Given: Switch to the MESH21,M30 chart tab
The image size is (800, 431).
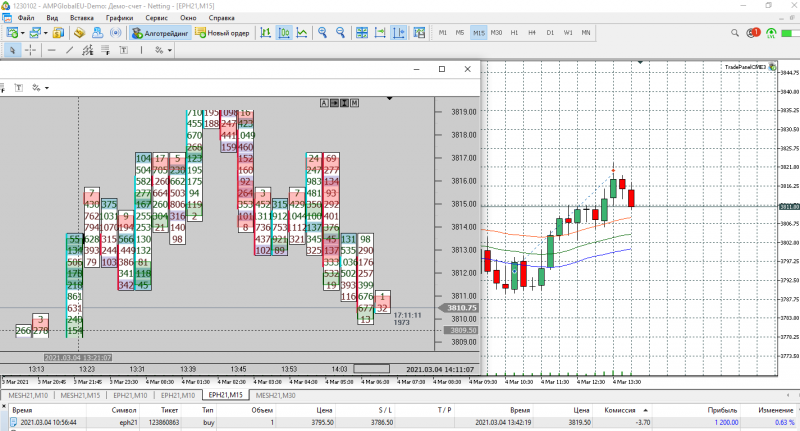Looking at the screenshot, I should (276, 395).
